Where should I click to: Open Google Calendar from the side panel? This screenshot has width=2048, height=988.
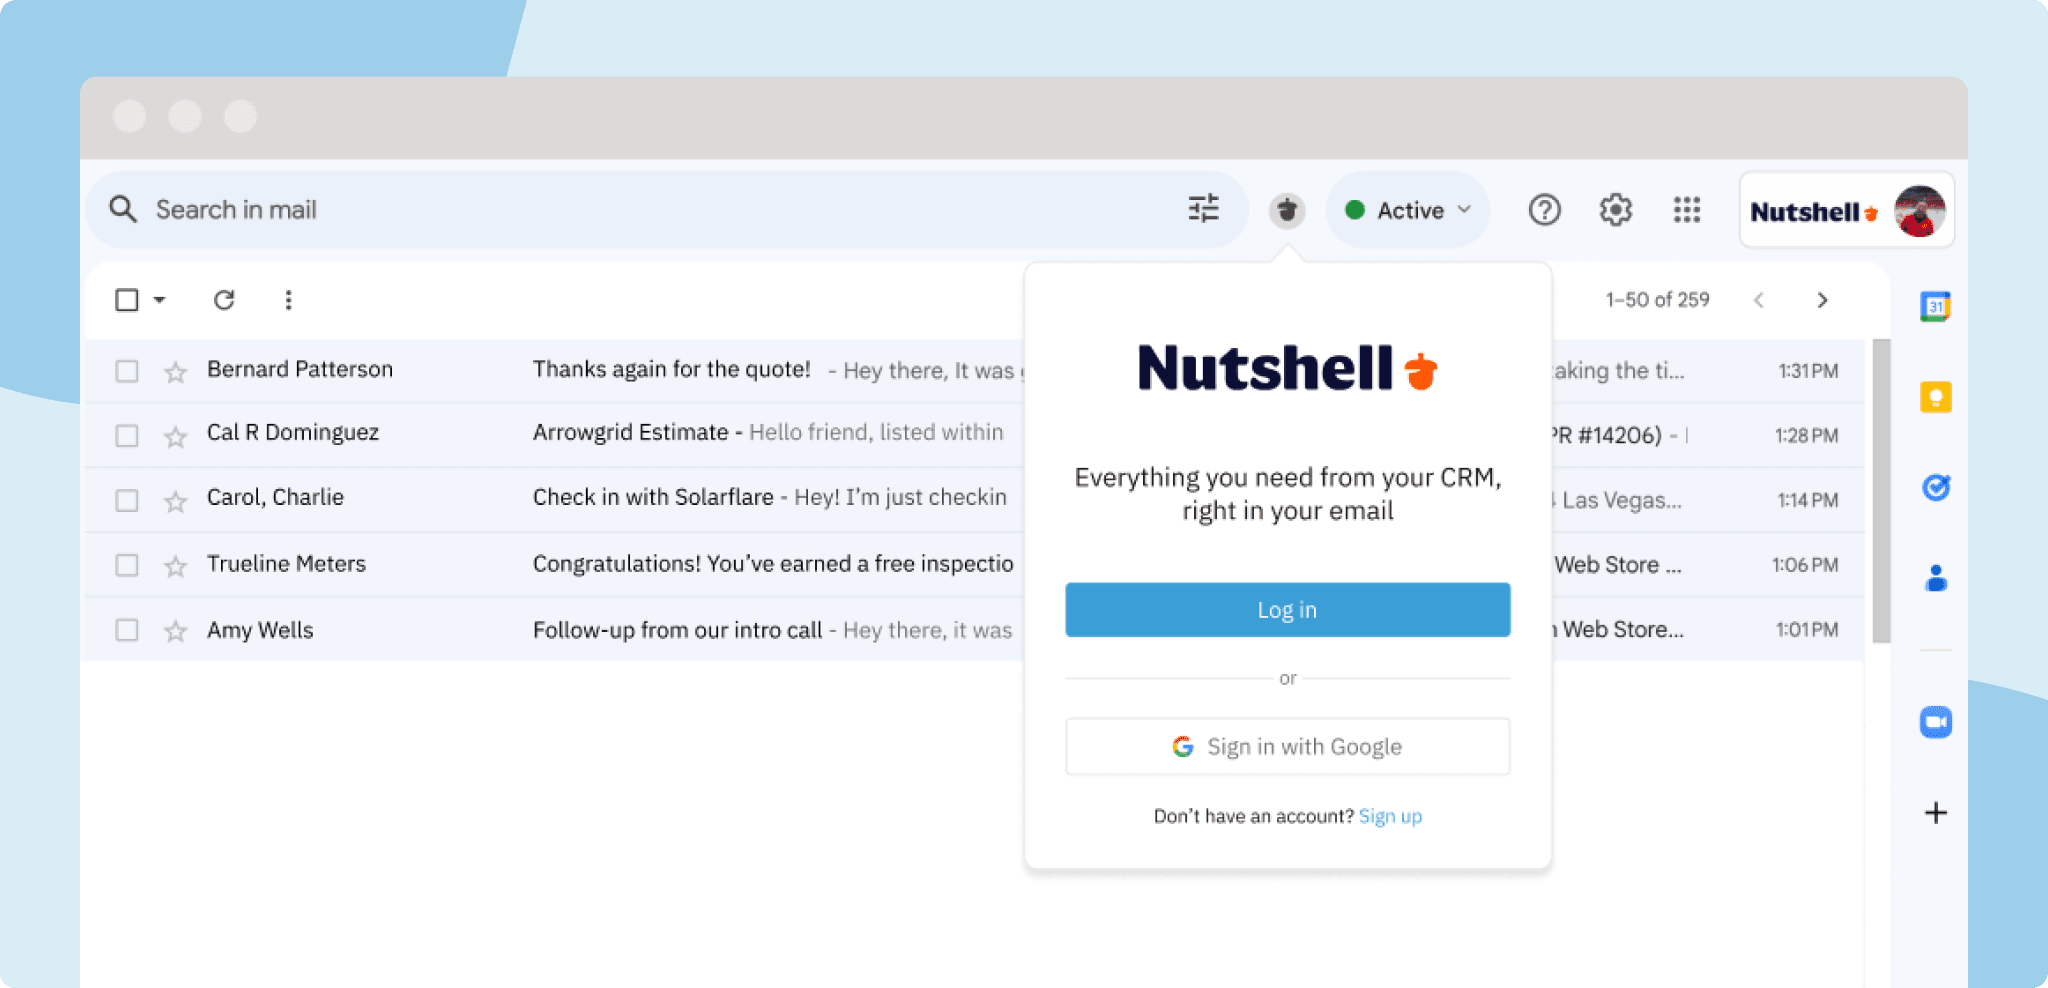point(1936,305)
